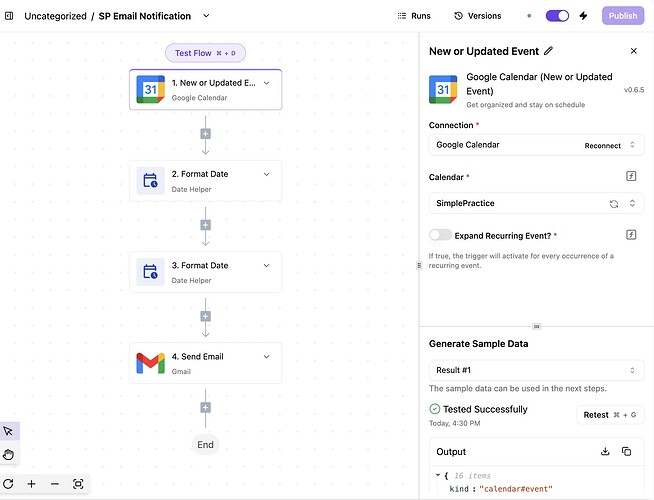654x500 pixels.
Task: Open the Versions history
Action: click(x=477, y=16)
